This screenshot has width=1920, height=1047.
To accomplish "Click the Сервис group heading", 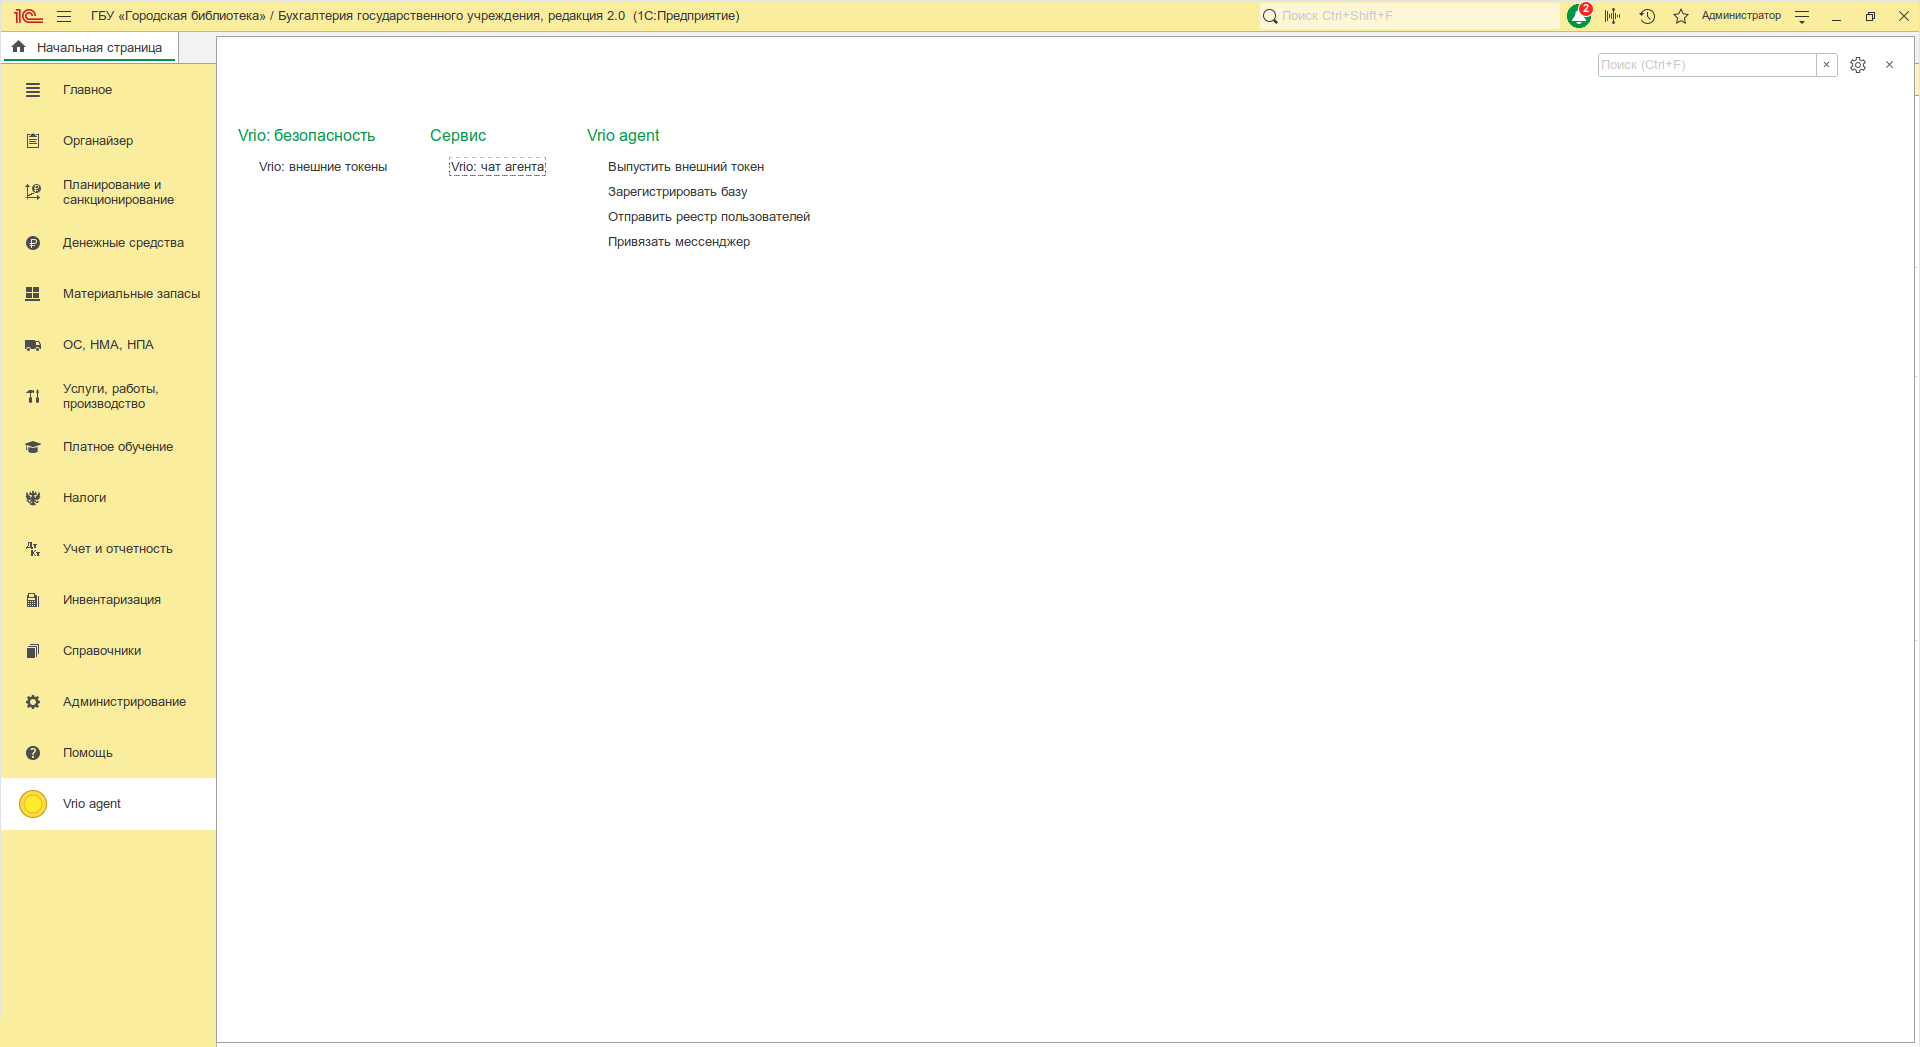I will point(458,136).
